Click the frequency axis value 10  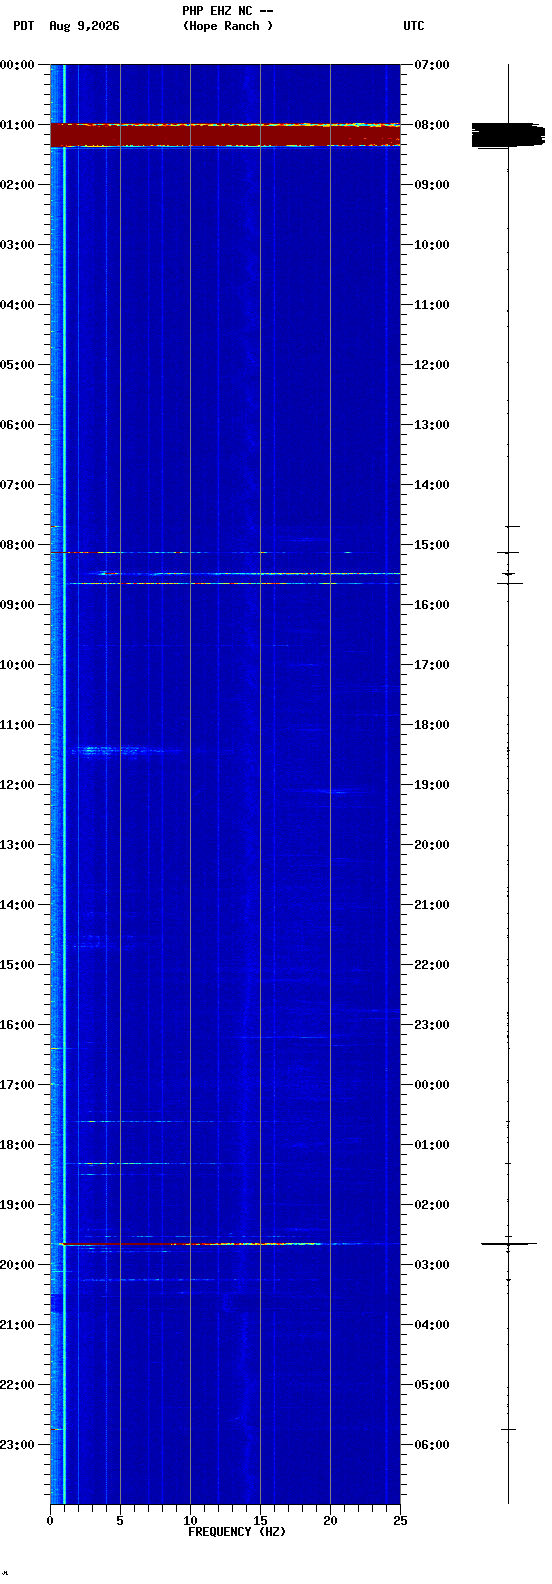click(190, 1521)
